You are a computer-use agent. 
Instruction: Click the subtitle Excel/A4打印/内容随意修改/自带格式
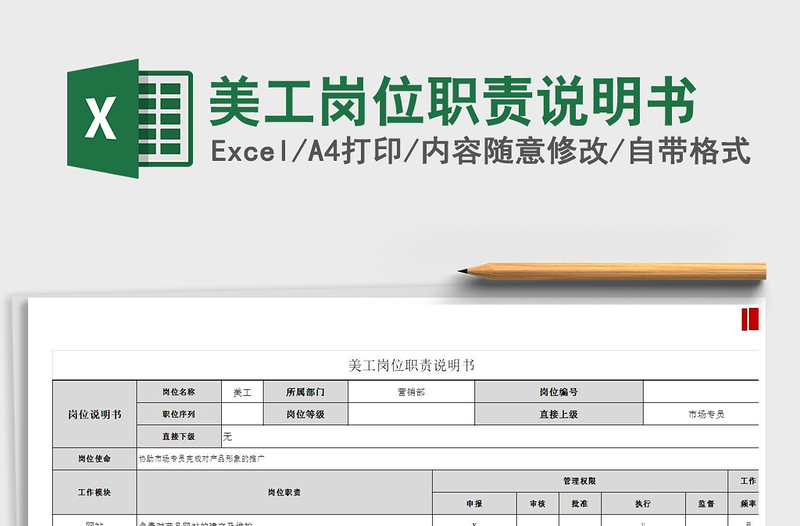481,151
